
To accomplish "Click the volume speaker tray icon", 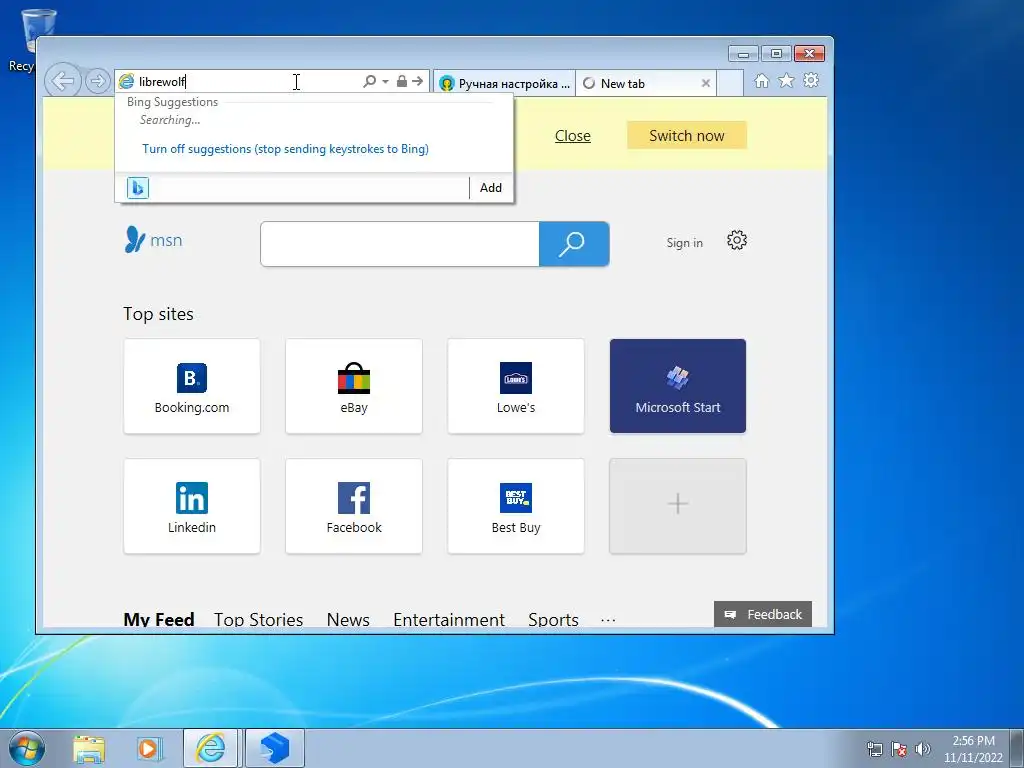I will coord(923,749).
